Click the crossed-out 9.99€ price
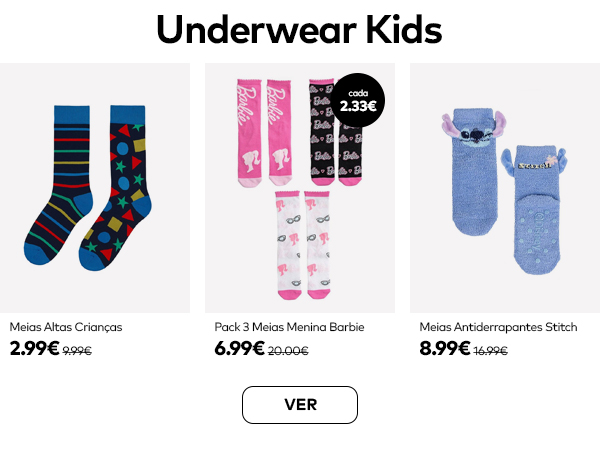Image resolution: width=600 pixels, height=464 pixels. point(77,351)
